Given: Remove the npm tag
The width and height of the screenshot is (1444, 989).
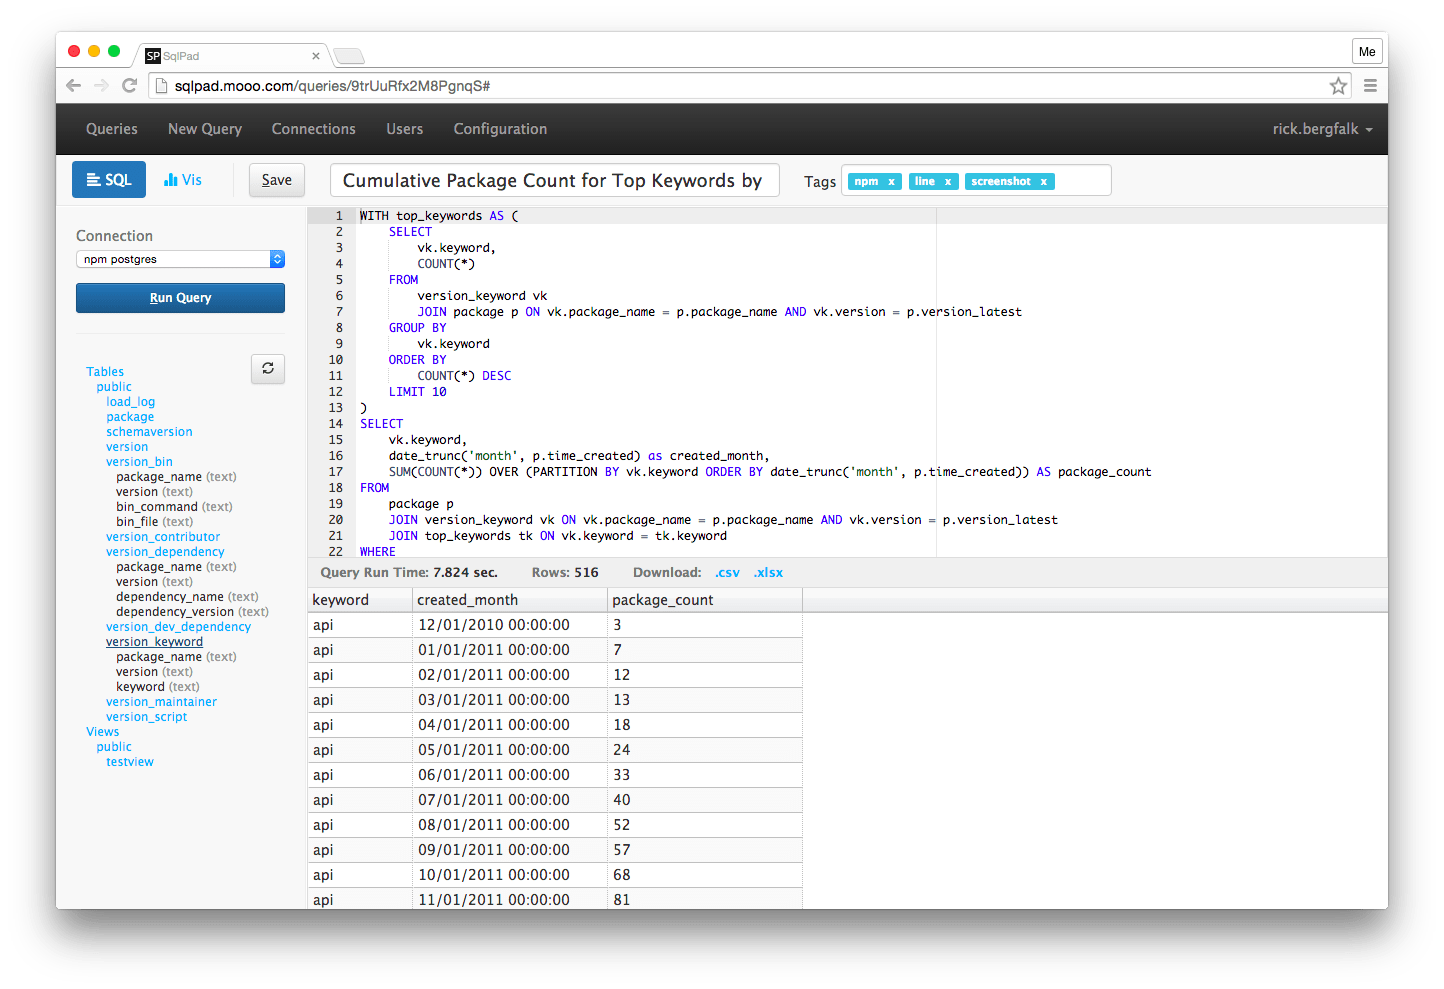Looking at the screenshot, I should 891,182.
